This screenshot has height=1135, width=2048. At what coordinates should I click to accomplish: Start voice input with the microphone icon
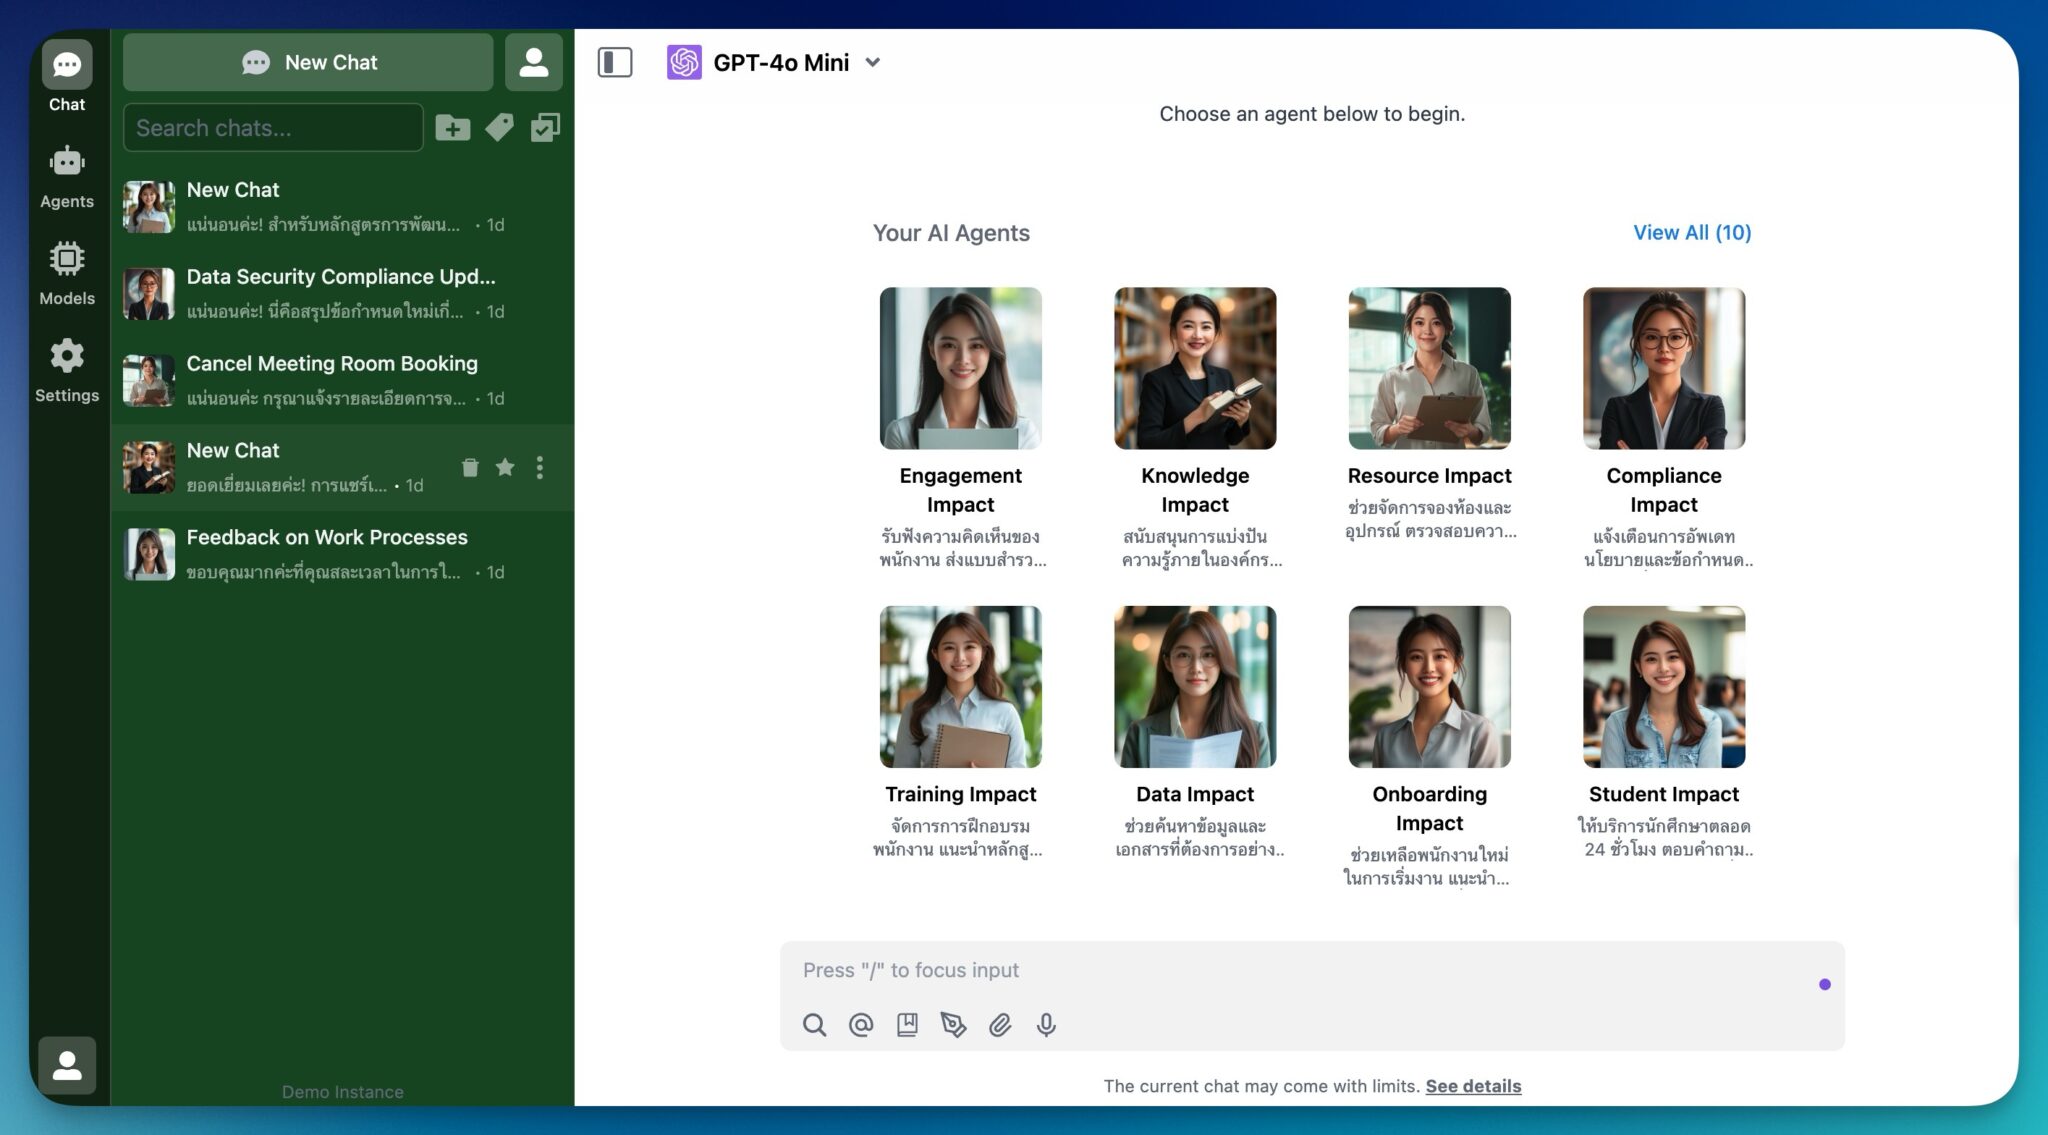[1046, 1025]
